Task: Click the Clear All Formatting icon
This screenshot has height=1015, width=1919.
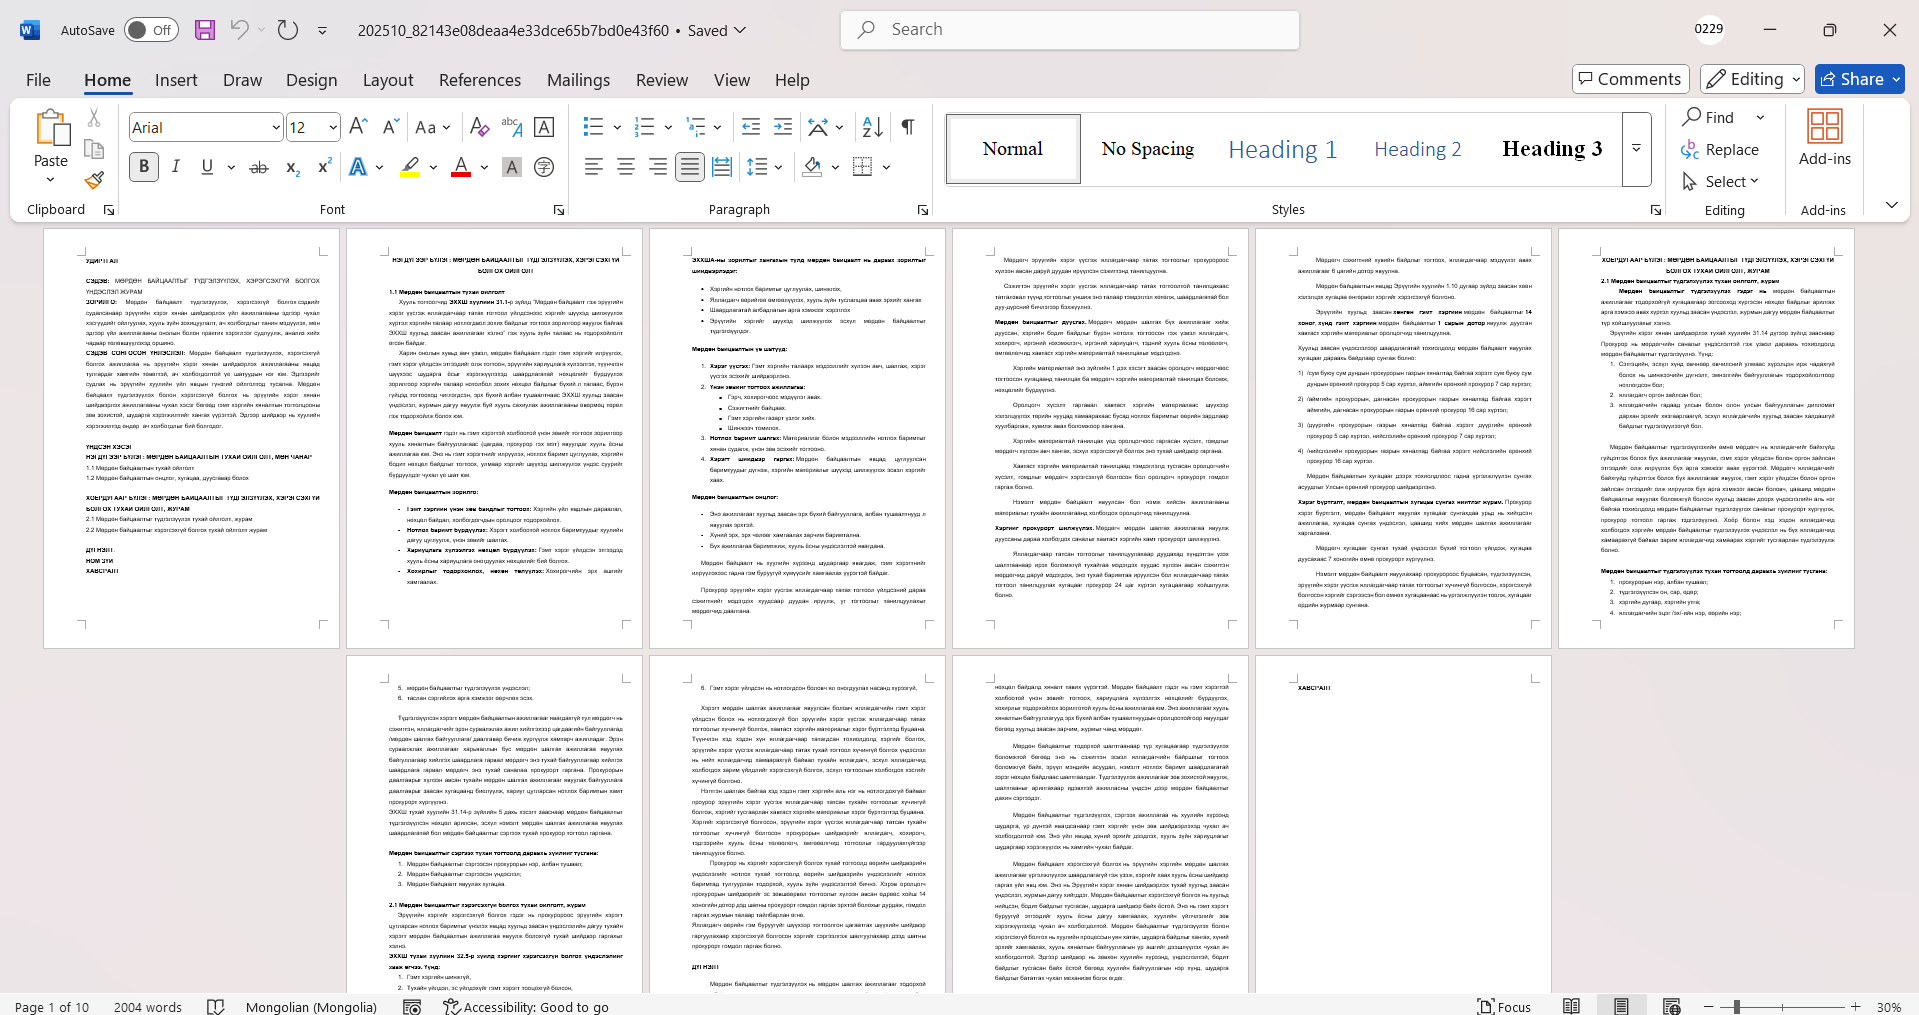Action: click(x=479, y=127)
